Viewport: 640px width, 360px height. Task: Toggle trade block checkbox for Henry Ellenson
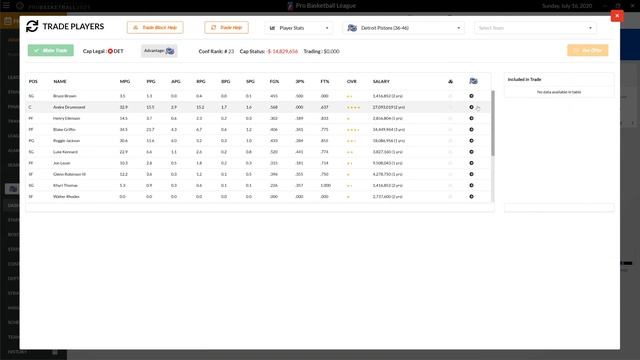[x=451, y=118]
